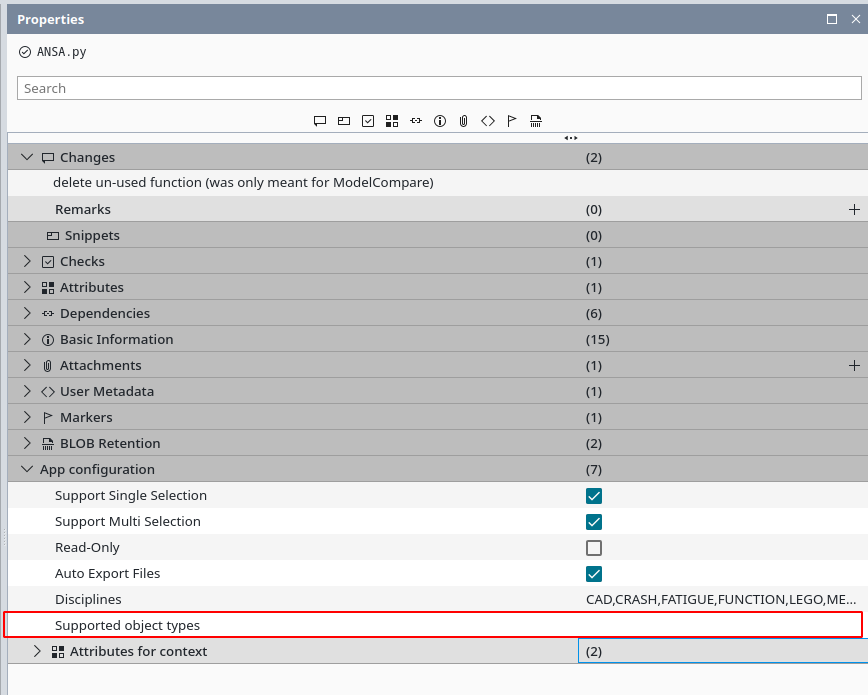The width and height of the screenshot is (868, 695).
Task: Click the Supported object types row
Action: (433, 625)
